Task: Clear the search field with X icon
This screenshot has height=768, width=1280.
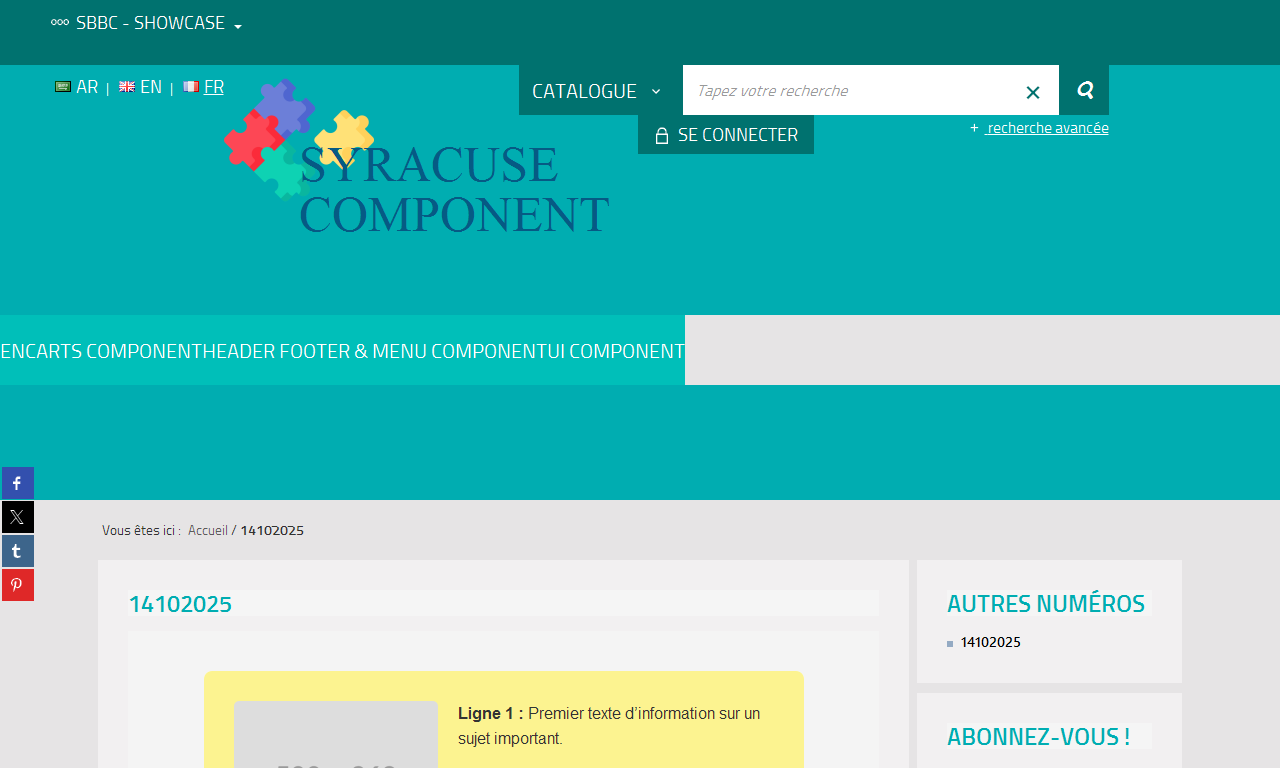Action: point(1033,92)
